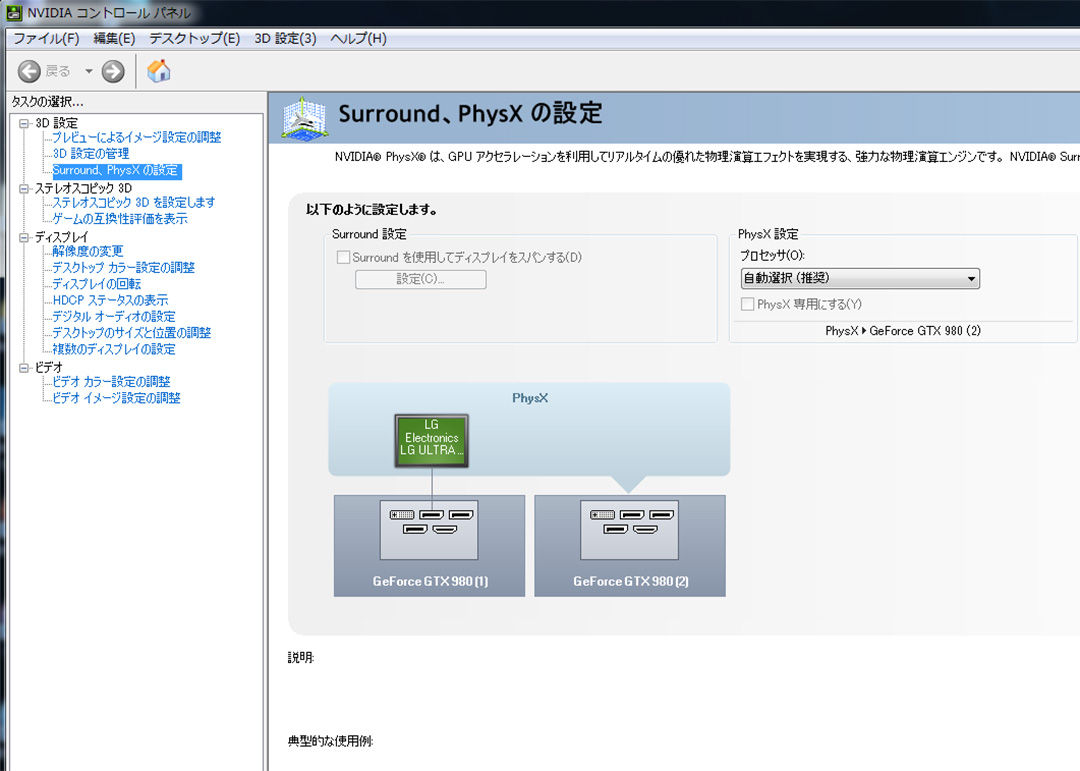Viewport: 1080px width, 771px height.
Task: Click the 以下のように設定します。 heading
Action: (x=372, y=209)
